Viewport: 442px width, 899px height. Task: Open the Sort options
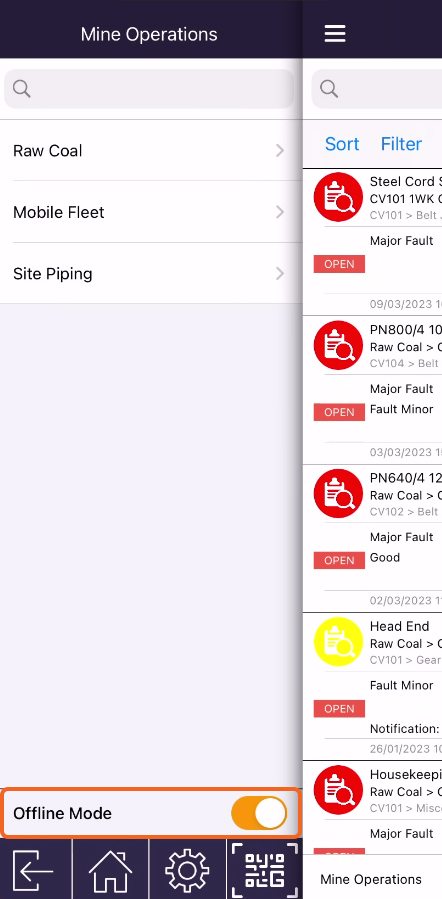coord(342,144)
